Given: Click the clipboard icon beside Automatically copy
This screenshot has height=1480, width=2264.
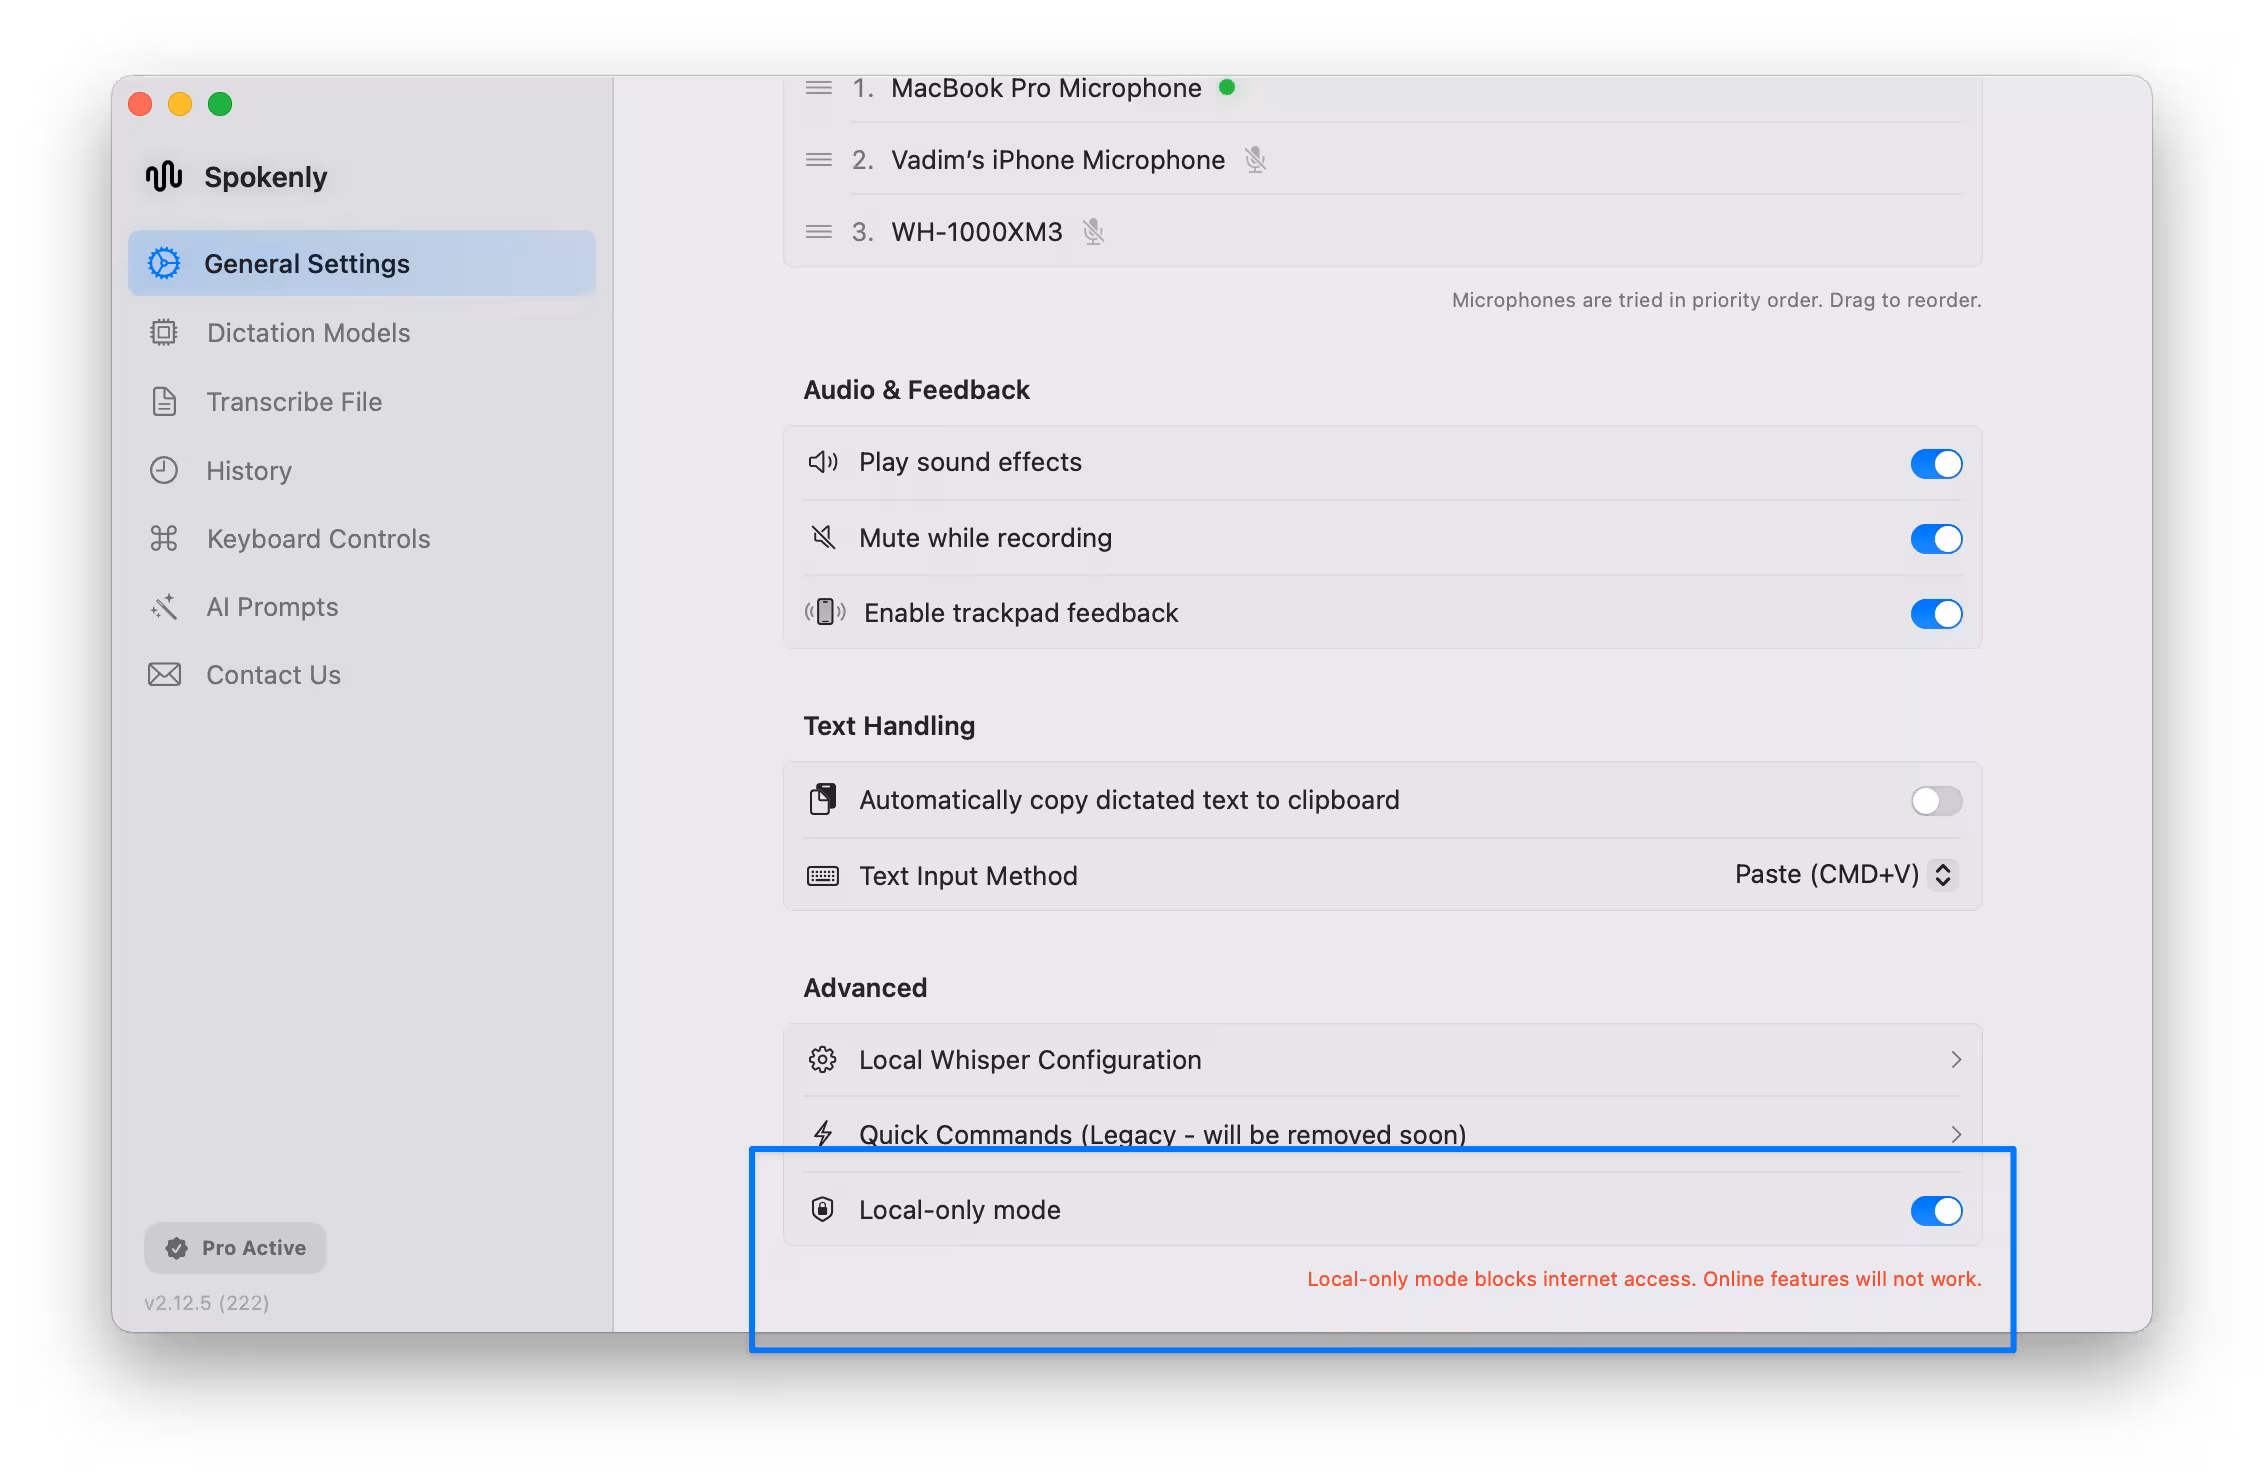Looking at the screenshot, I should [x=823, y=799].
